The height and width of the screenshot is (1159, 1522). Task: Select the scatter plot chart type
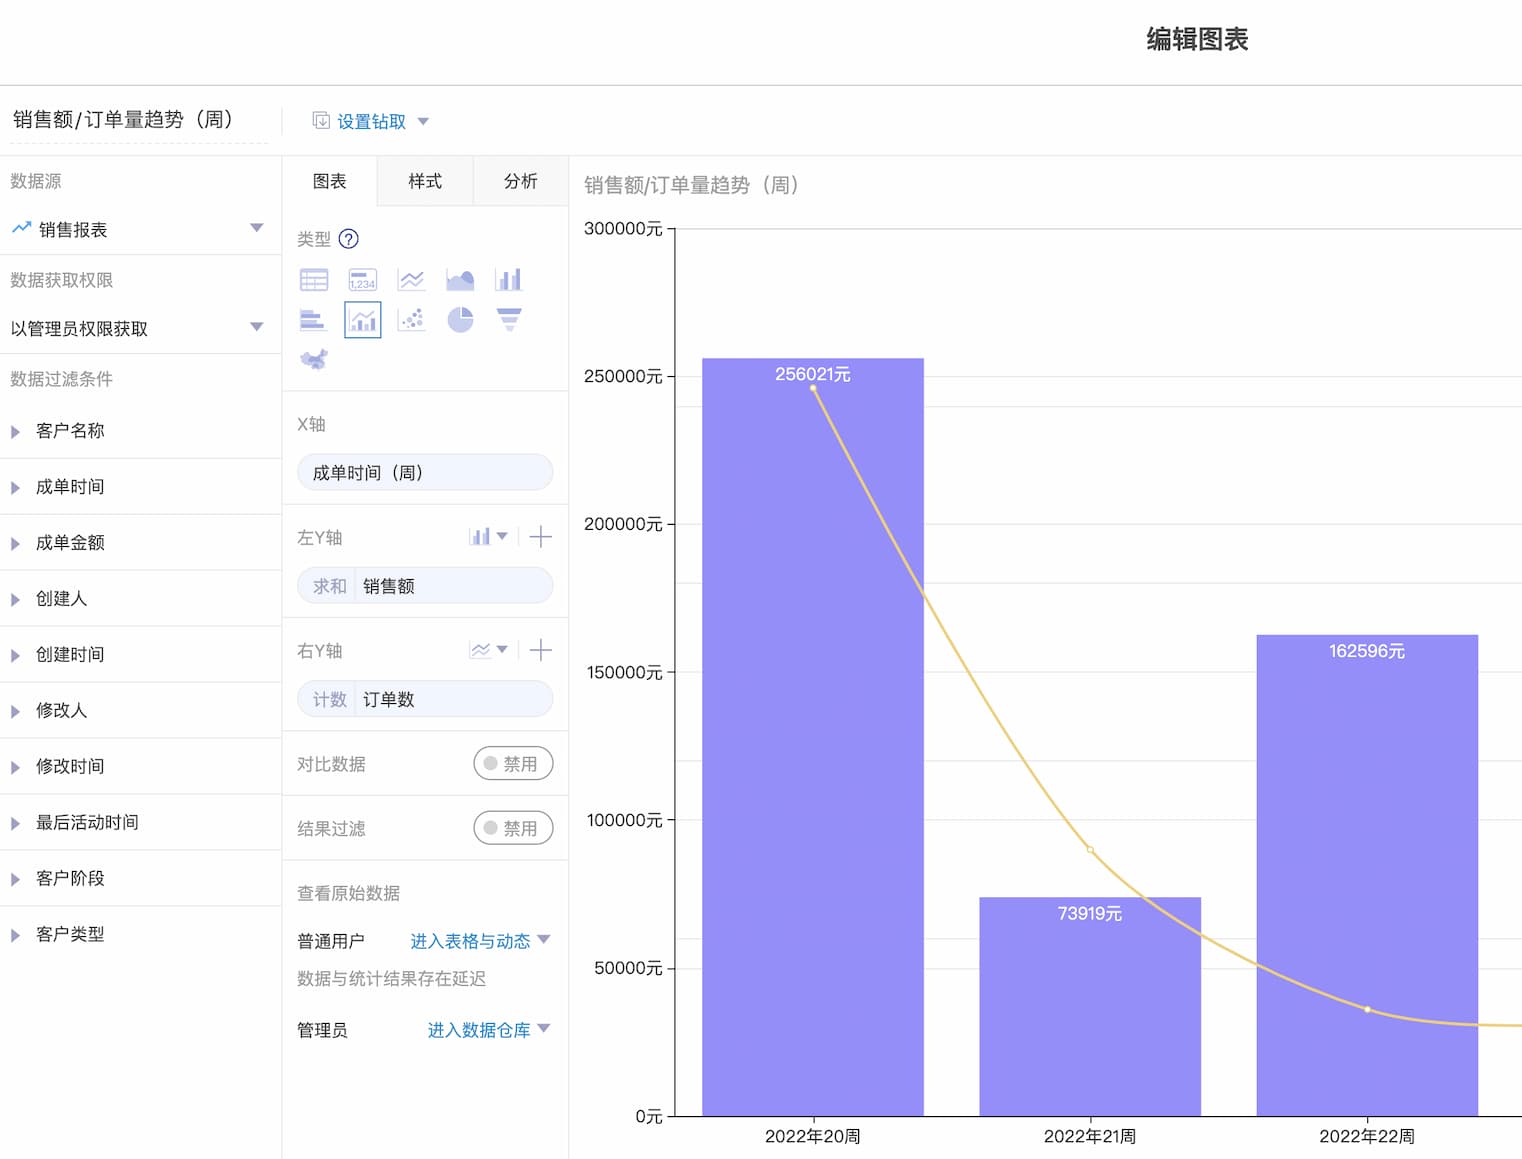click(x=411, y=320)
